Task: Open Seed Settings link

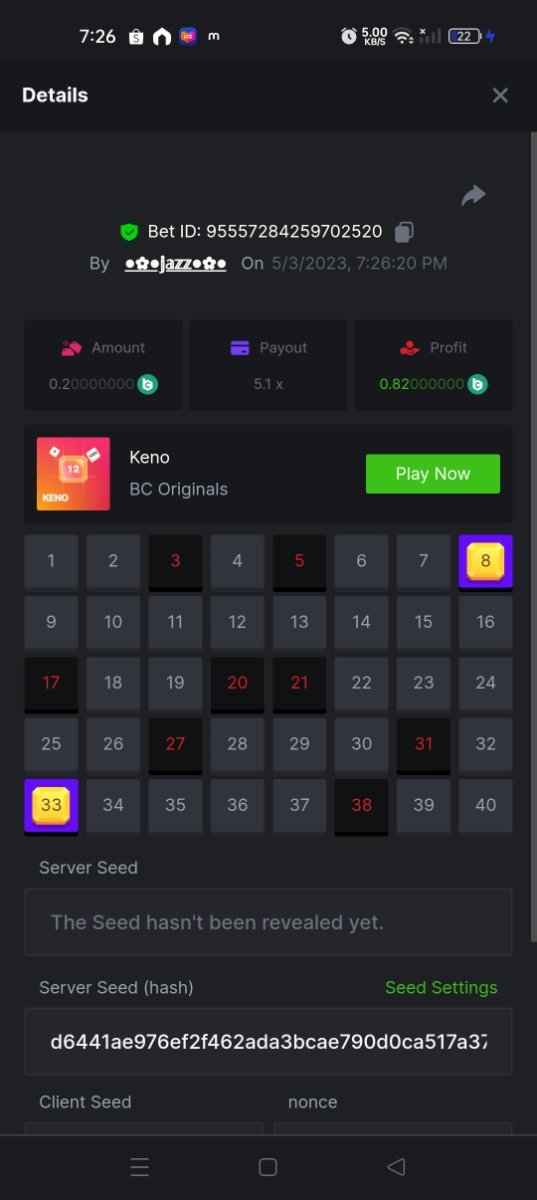Action: pos(441,987)
